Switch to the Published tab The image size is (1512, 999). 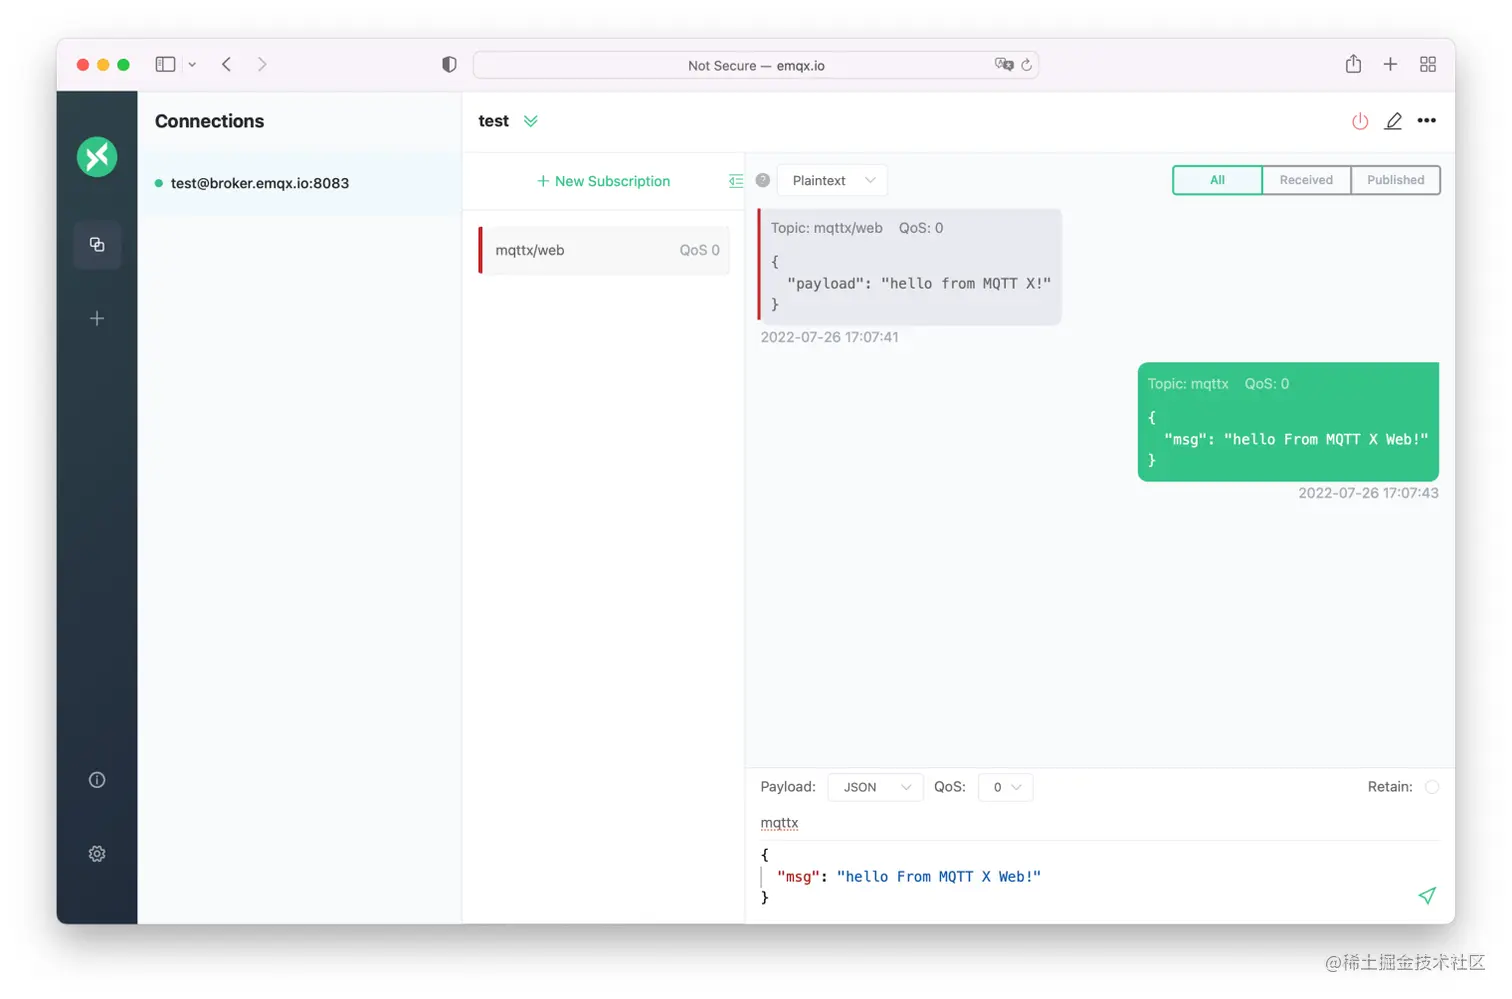click(x=1396, y=180)
